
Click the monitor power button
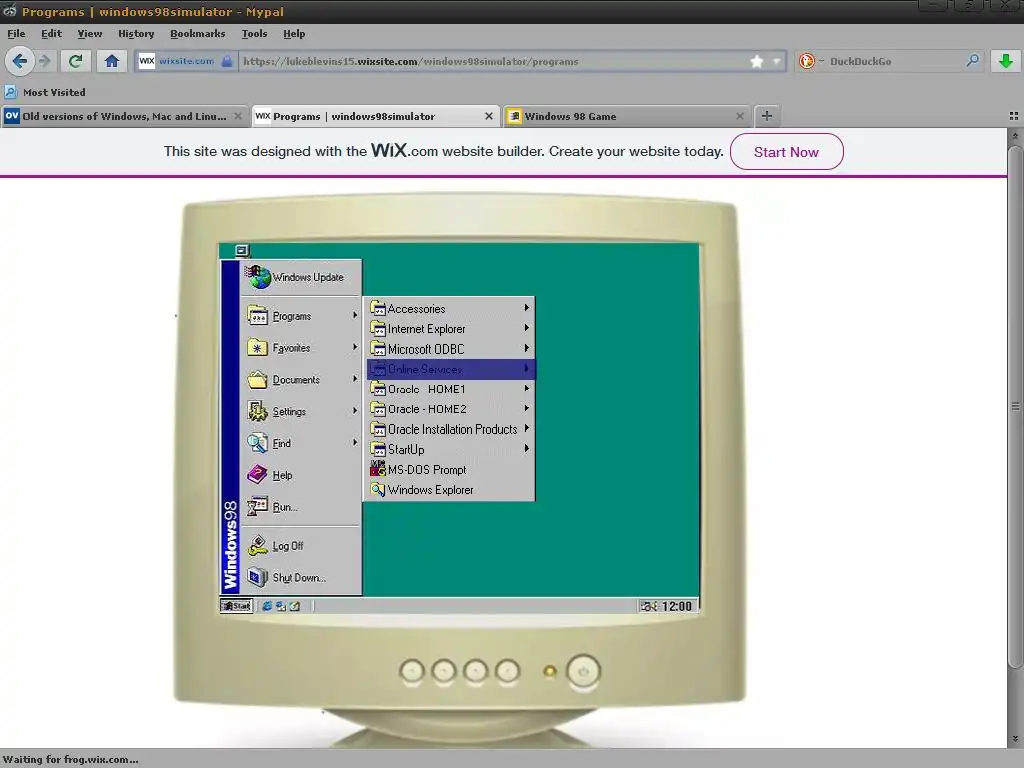tap(583, 671)
